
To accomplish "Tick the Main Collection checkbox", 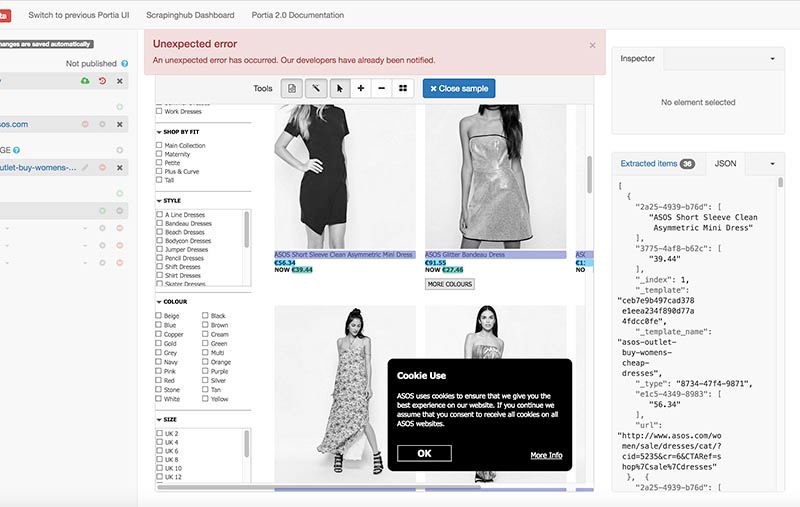I will pyautogui.click(x=159, y=145).
